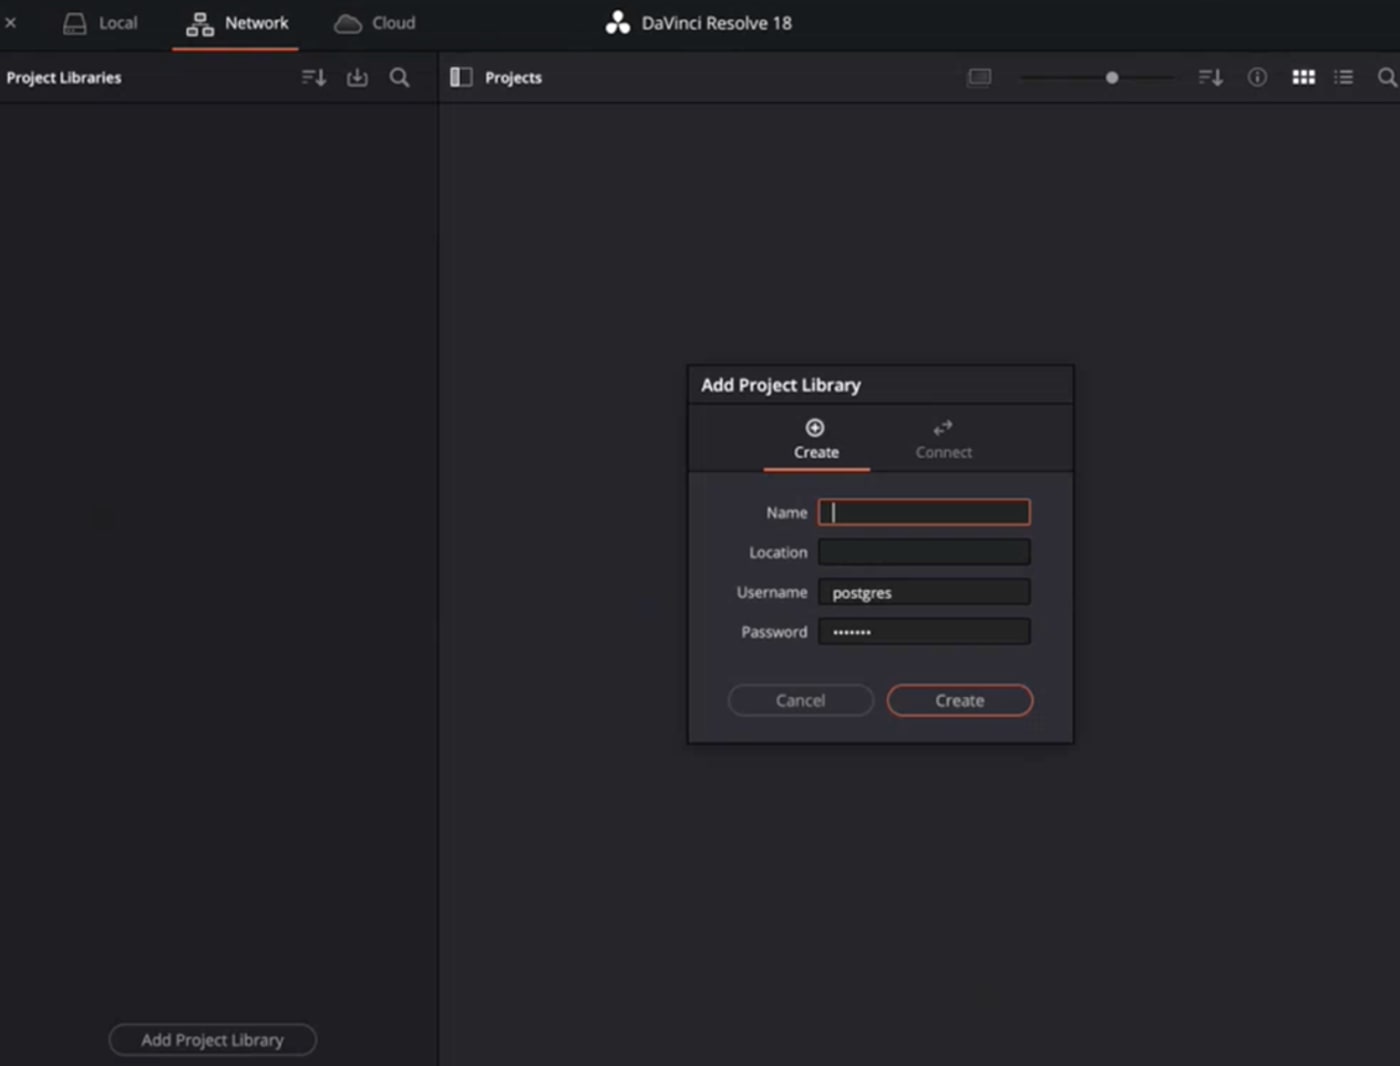Click the Cloud tab icon
The height and width of the screenshot is (1066, 1400).
click(x=347, y=24)
